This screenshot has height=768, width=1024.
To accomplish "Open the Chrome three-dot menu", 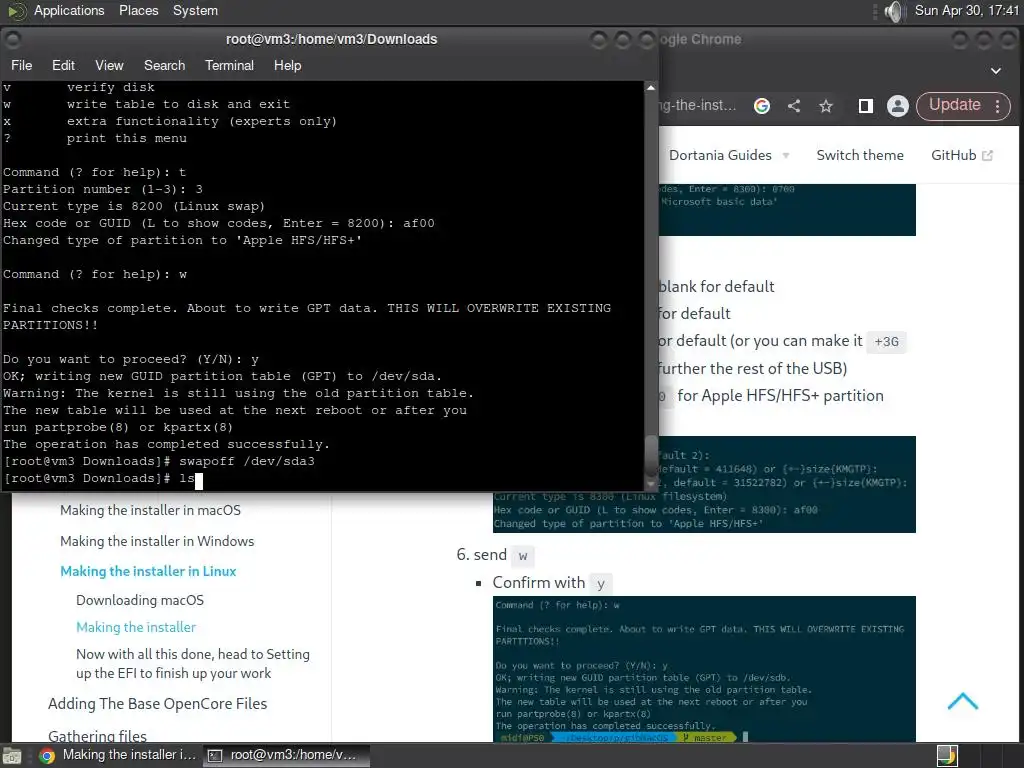I will [997, 106].
